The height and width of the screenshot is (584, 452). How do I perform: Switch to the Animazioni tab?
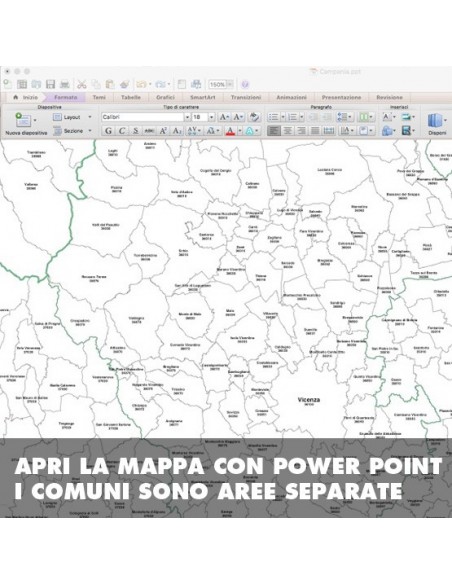[292, 97]
